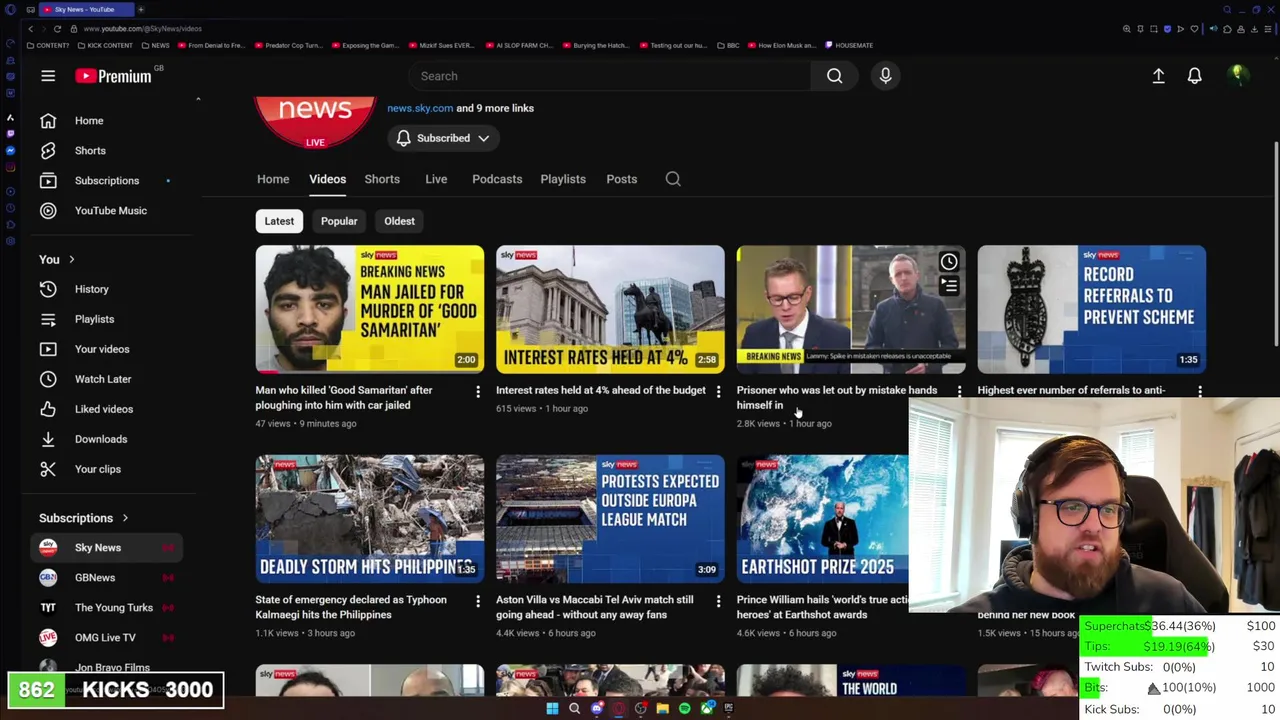Open the HOUSEMATE bookmark

point(848,45)
